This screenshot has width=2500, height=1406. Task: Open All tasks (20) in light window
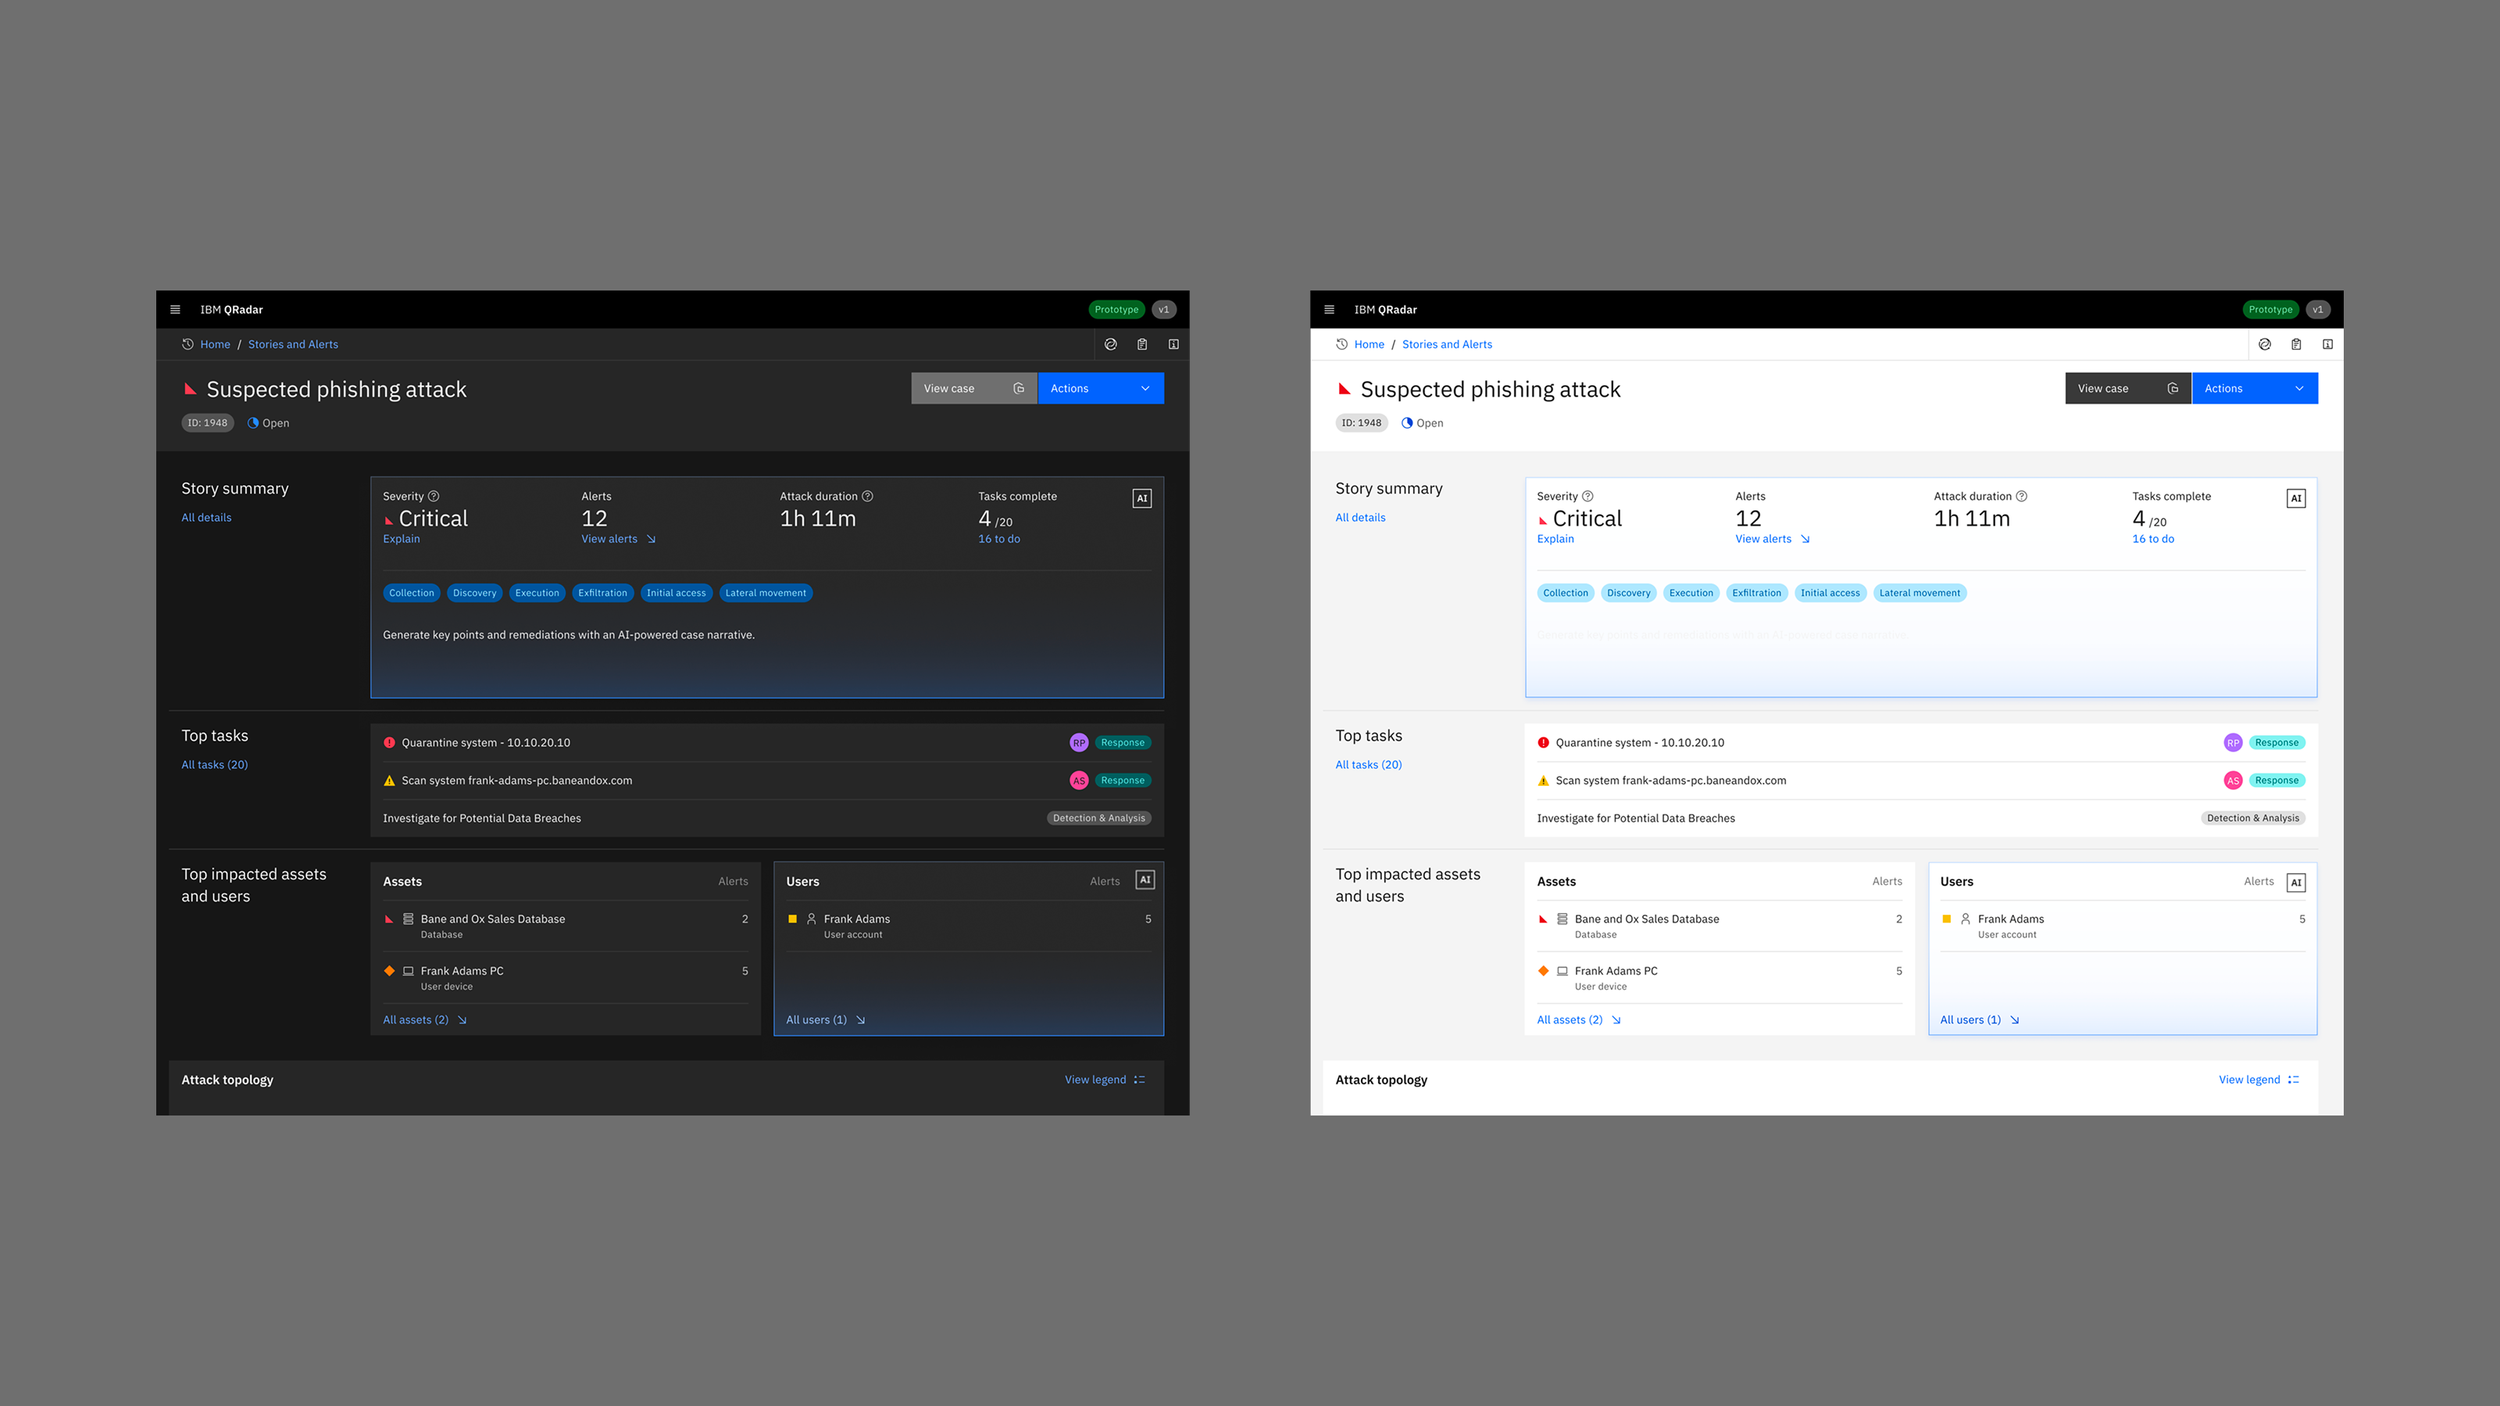(x=1369, y=765)
